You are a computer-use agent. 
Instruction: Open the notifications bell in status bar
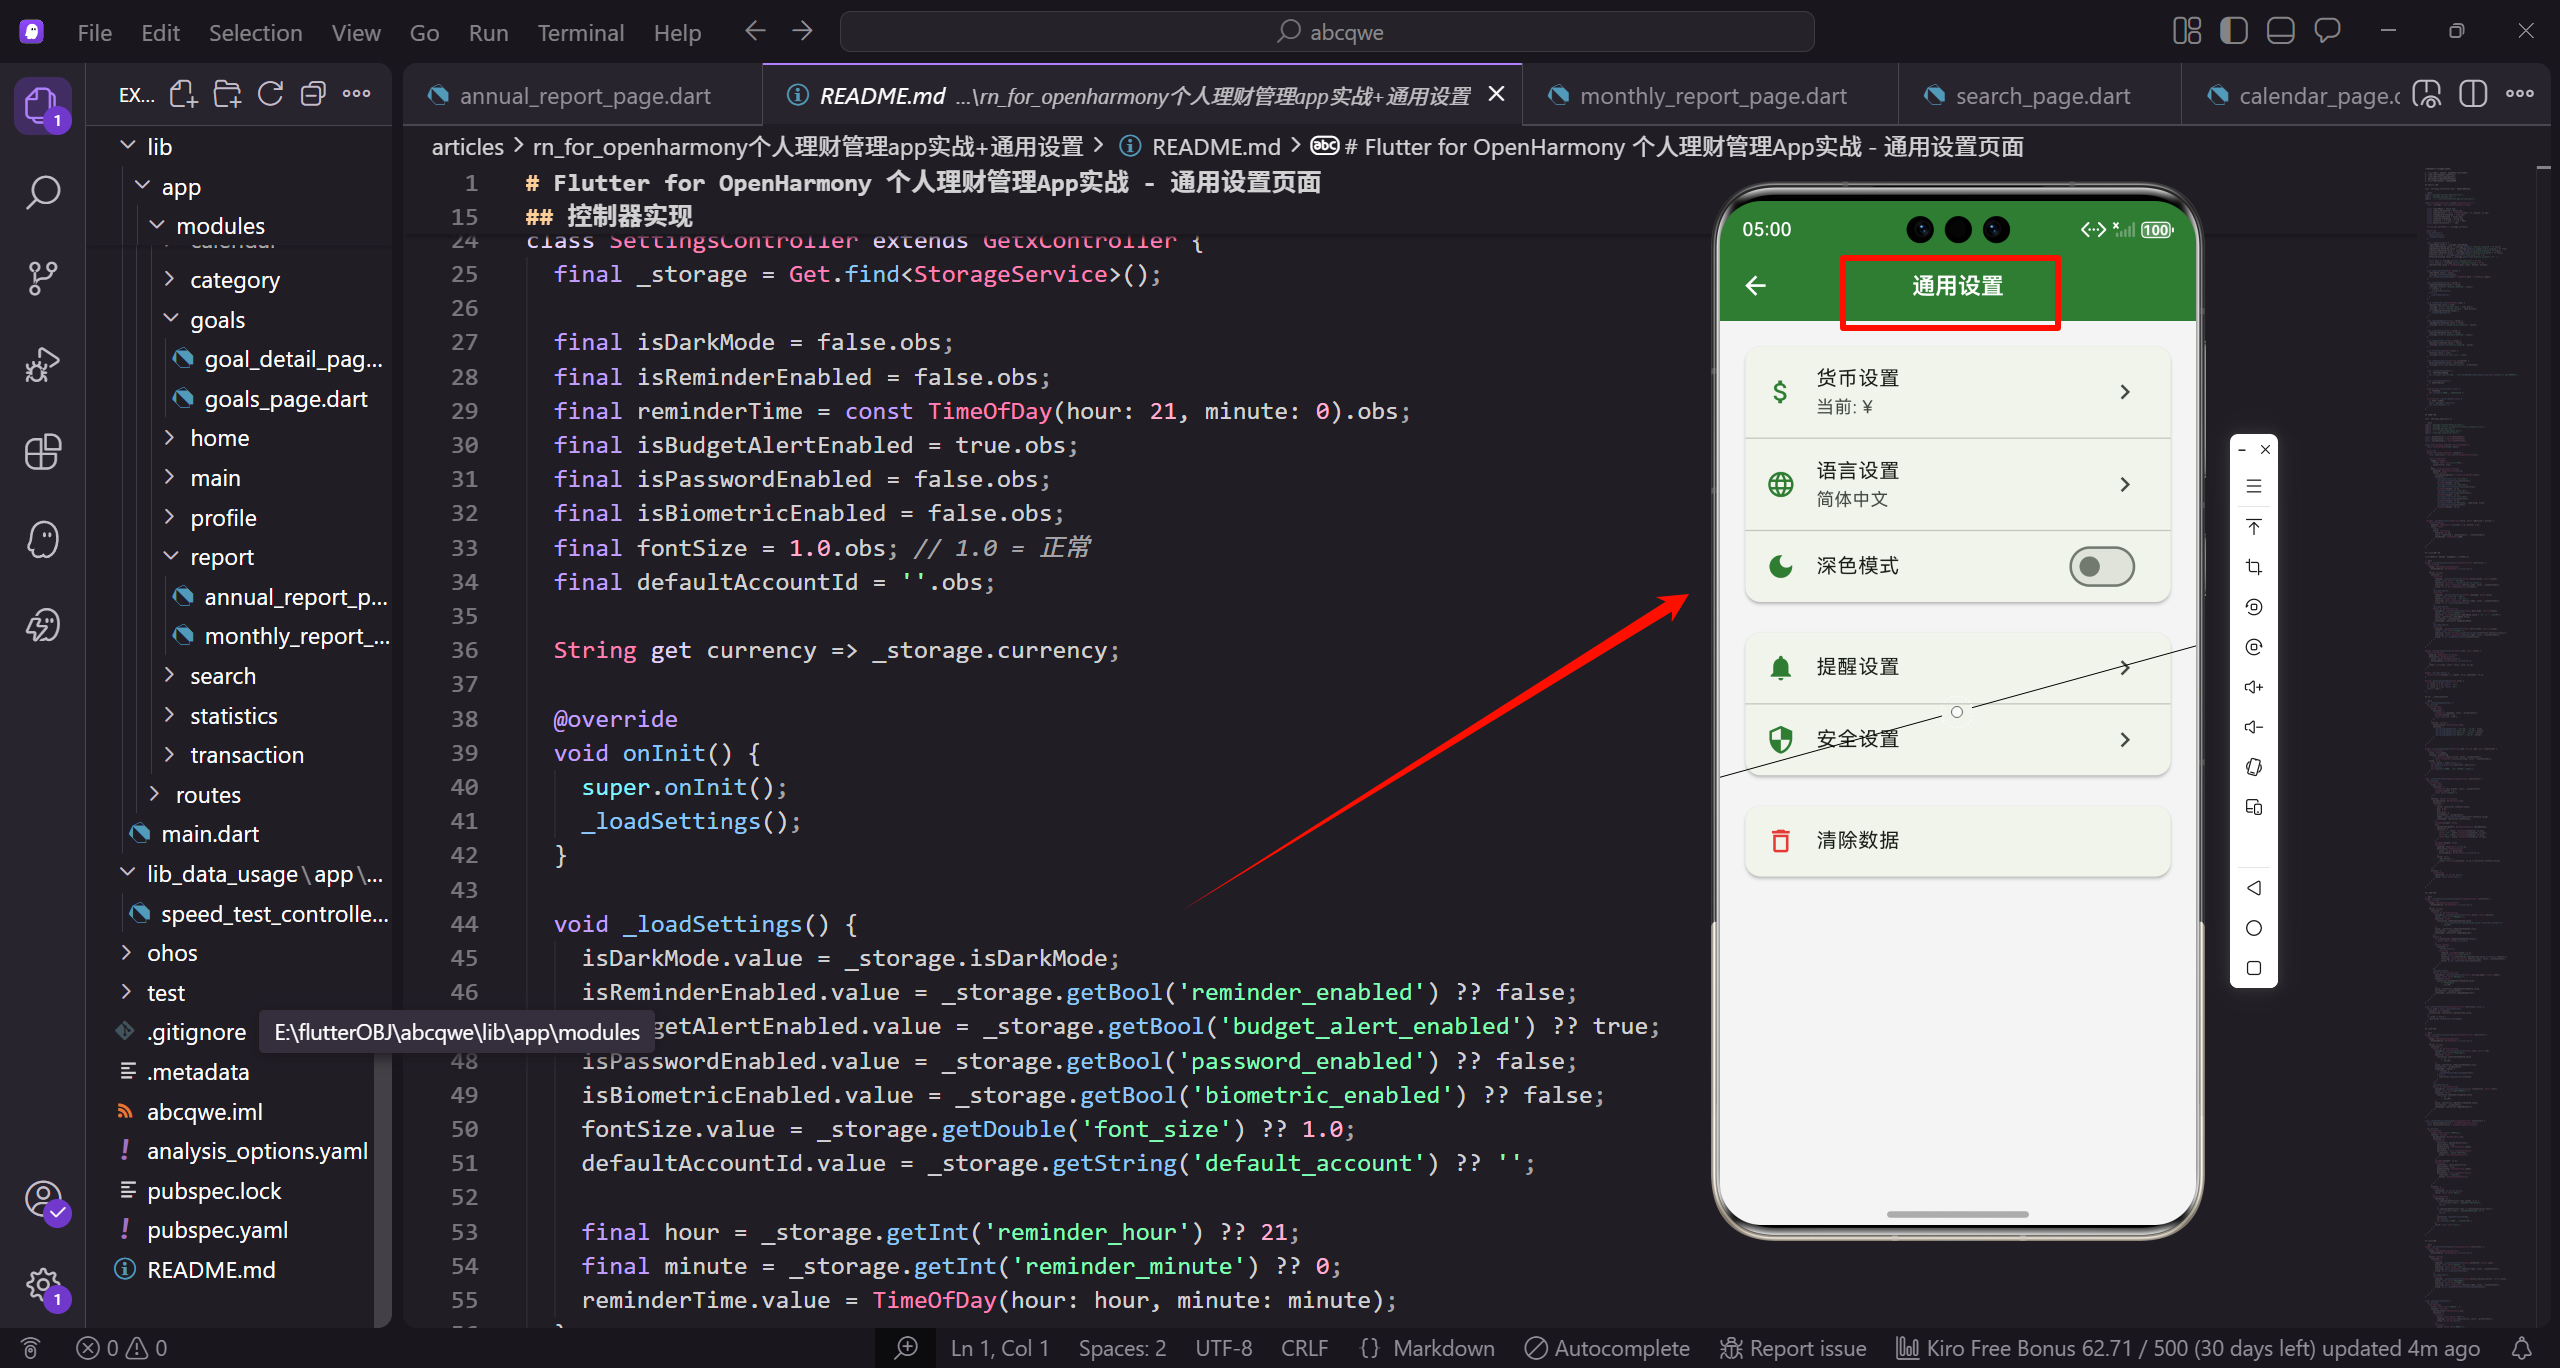click(2522, 1348)
